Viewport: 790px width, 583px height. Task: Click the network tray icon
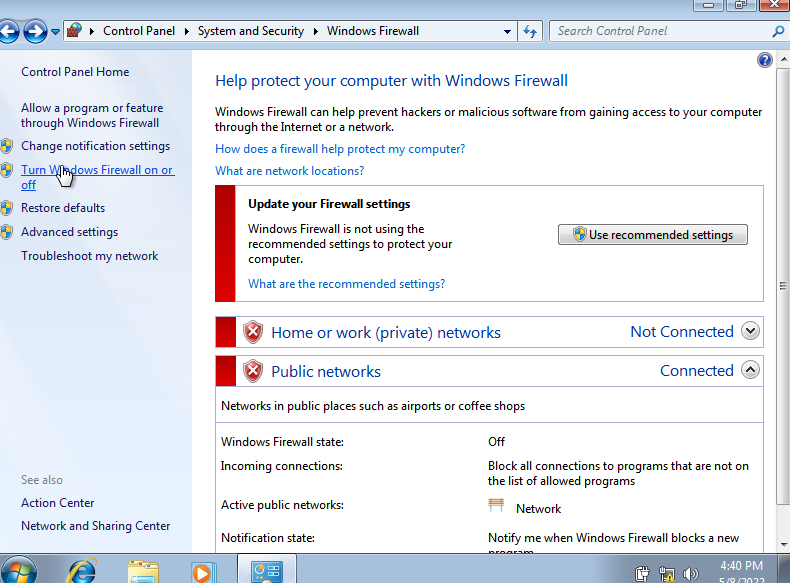666,574
